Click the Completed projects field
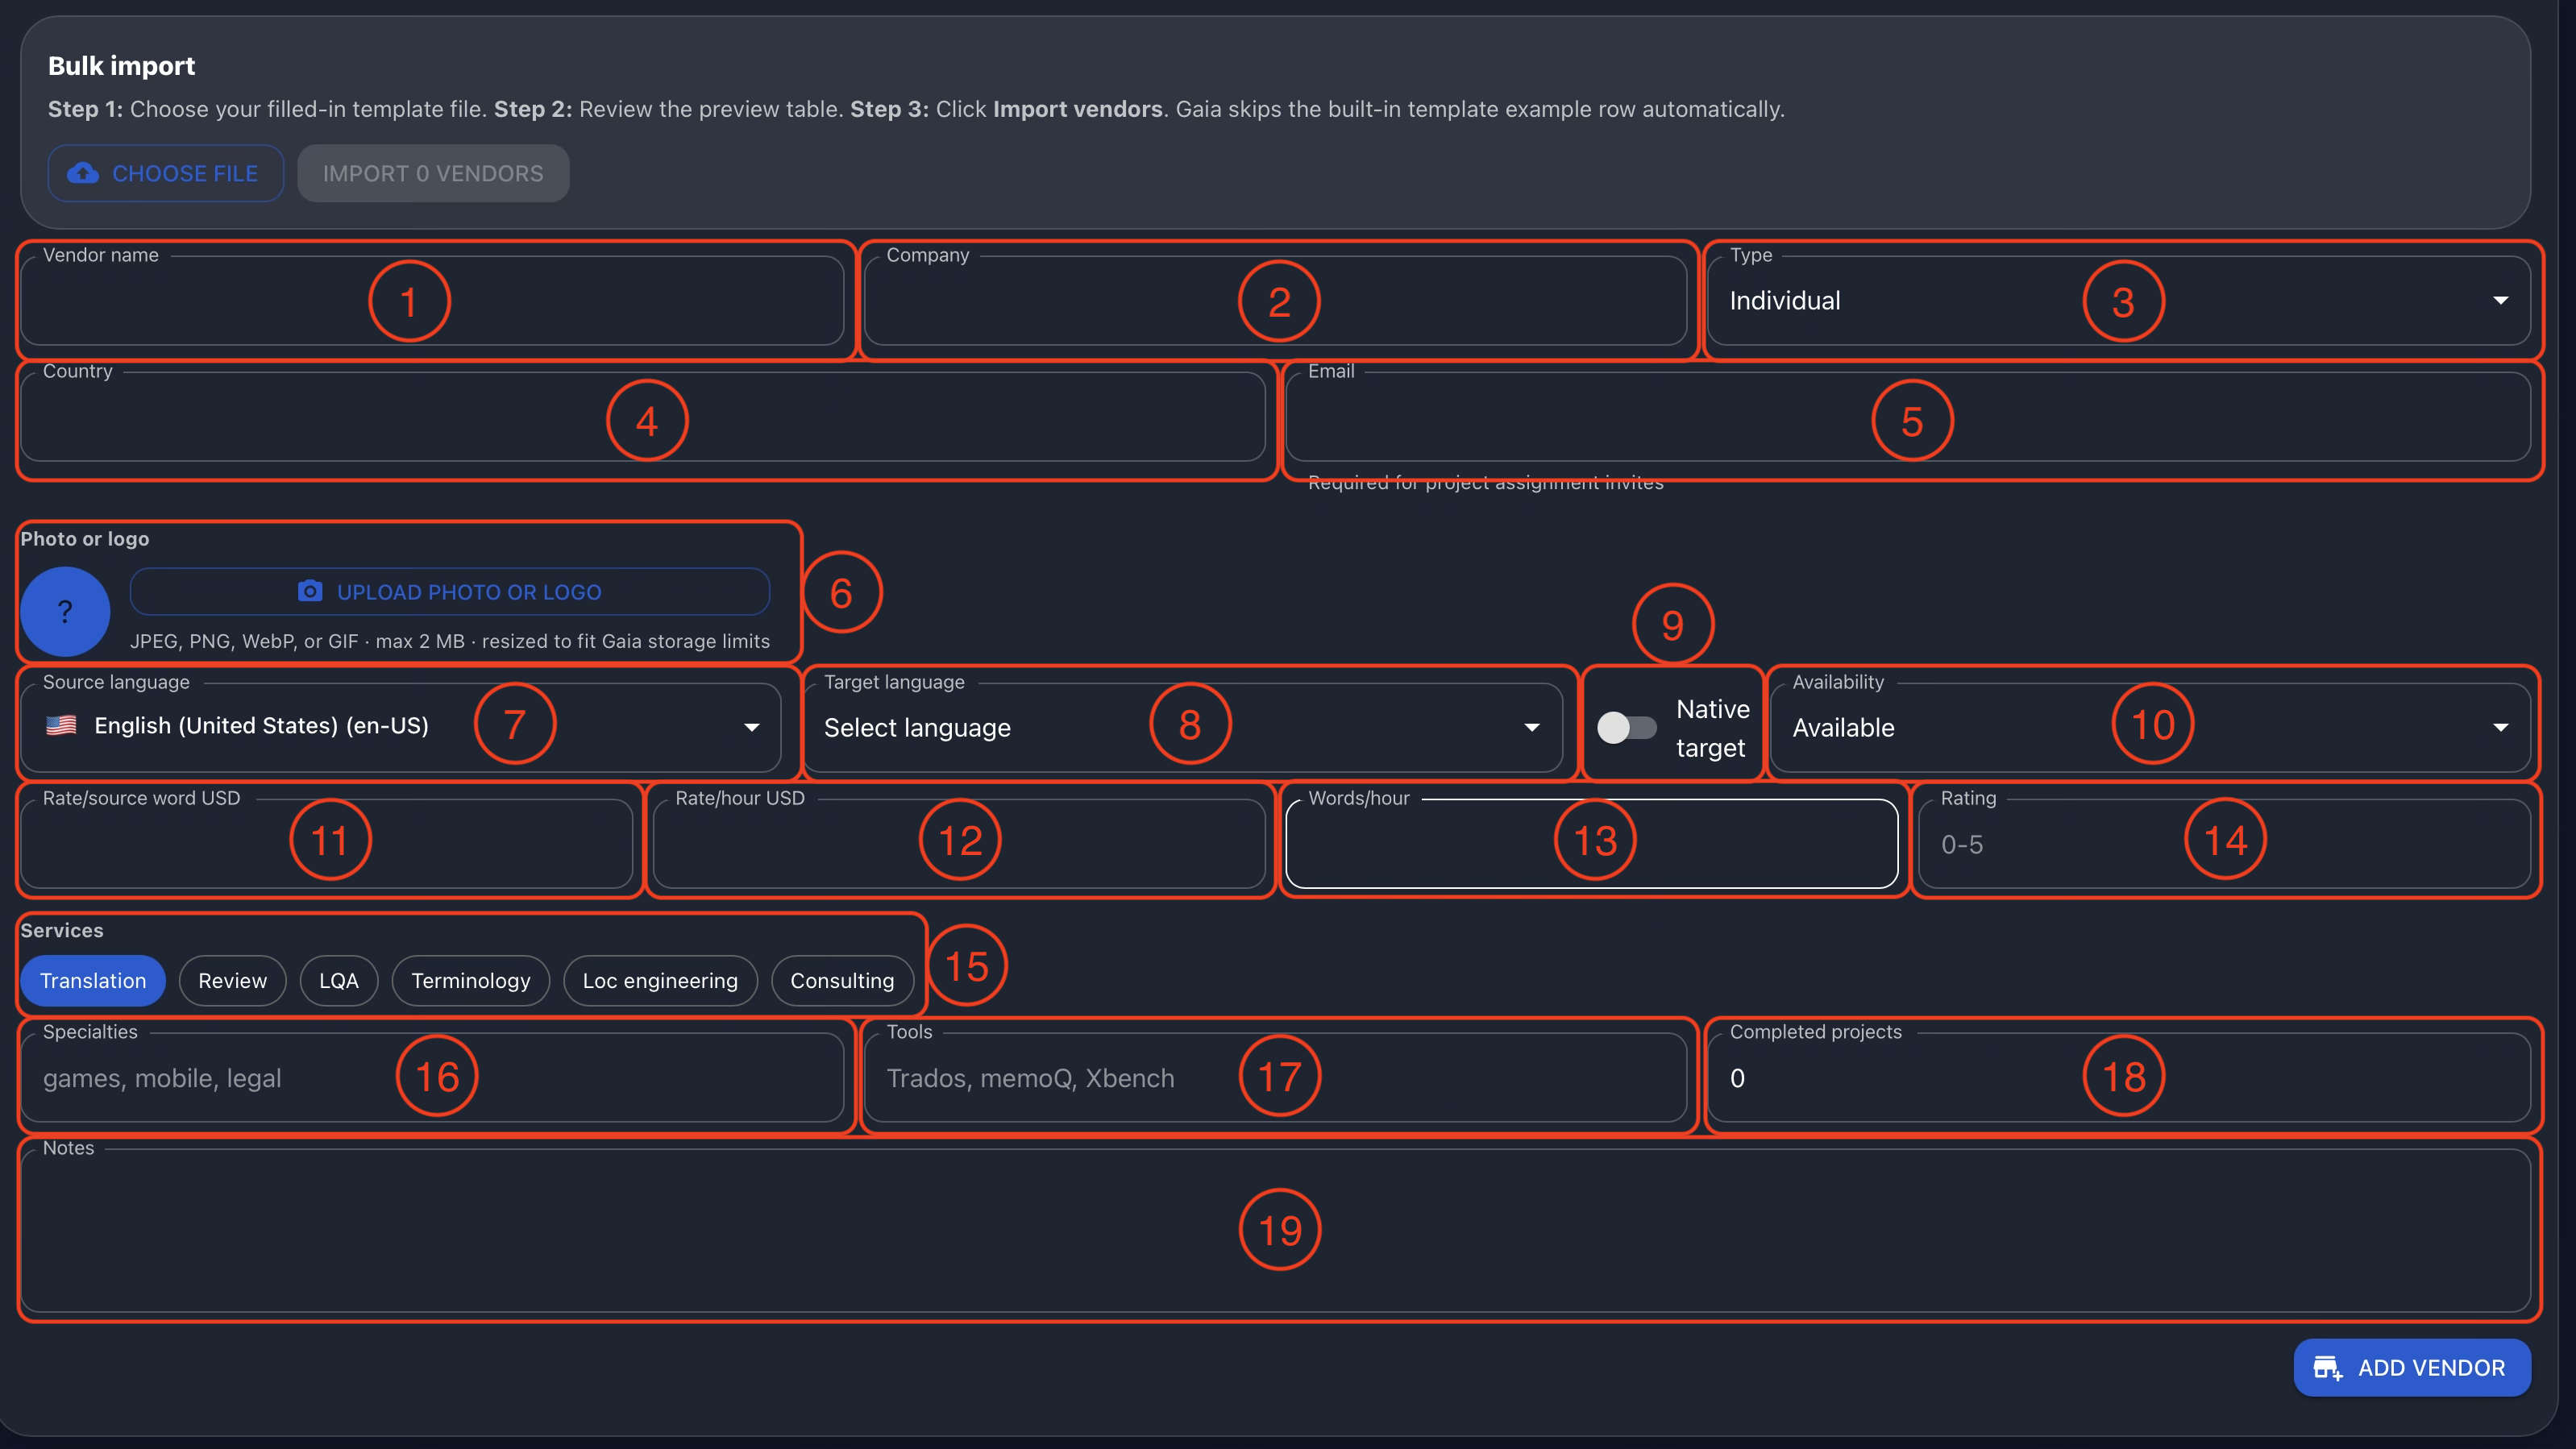 tap(2118, 1077)
